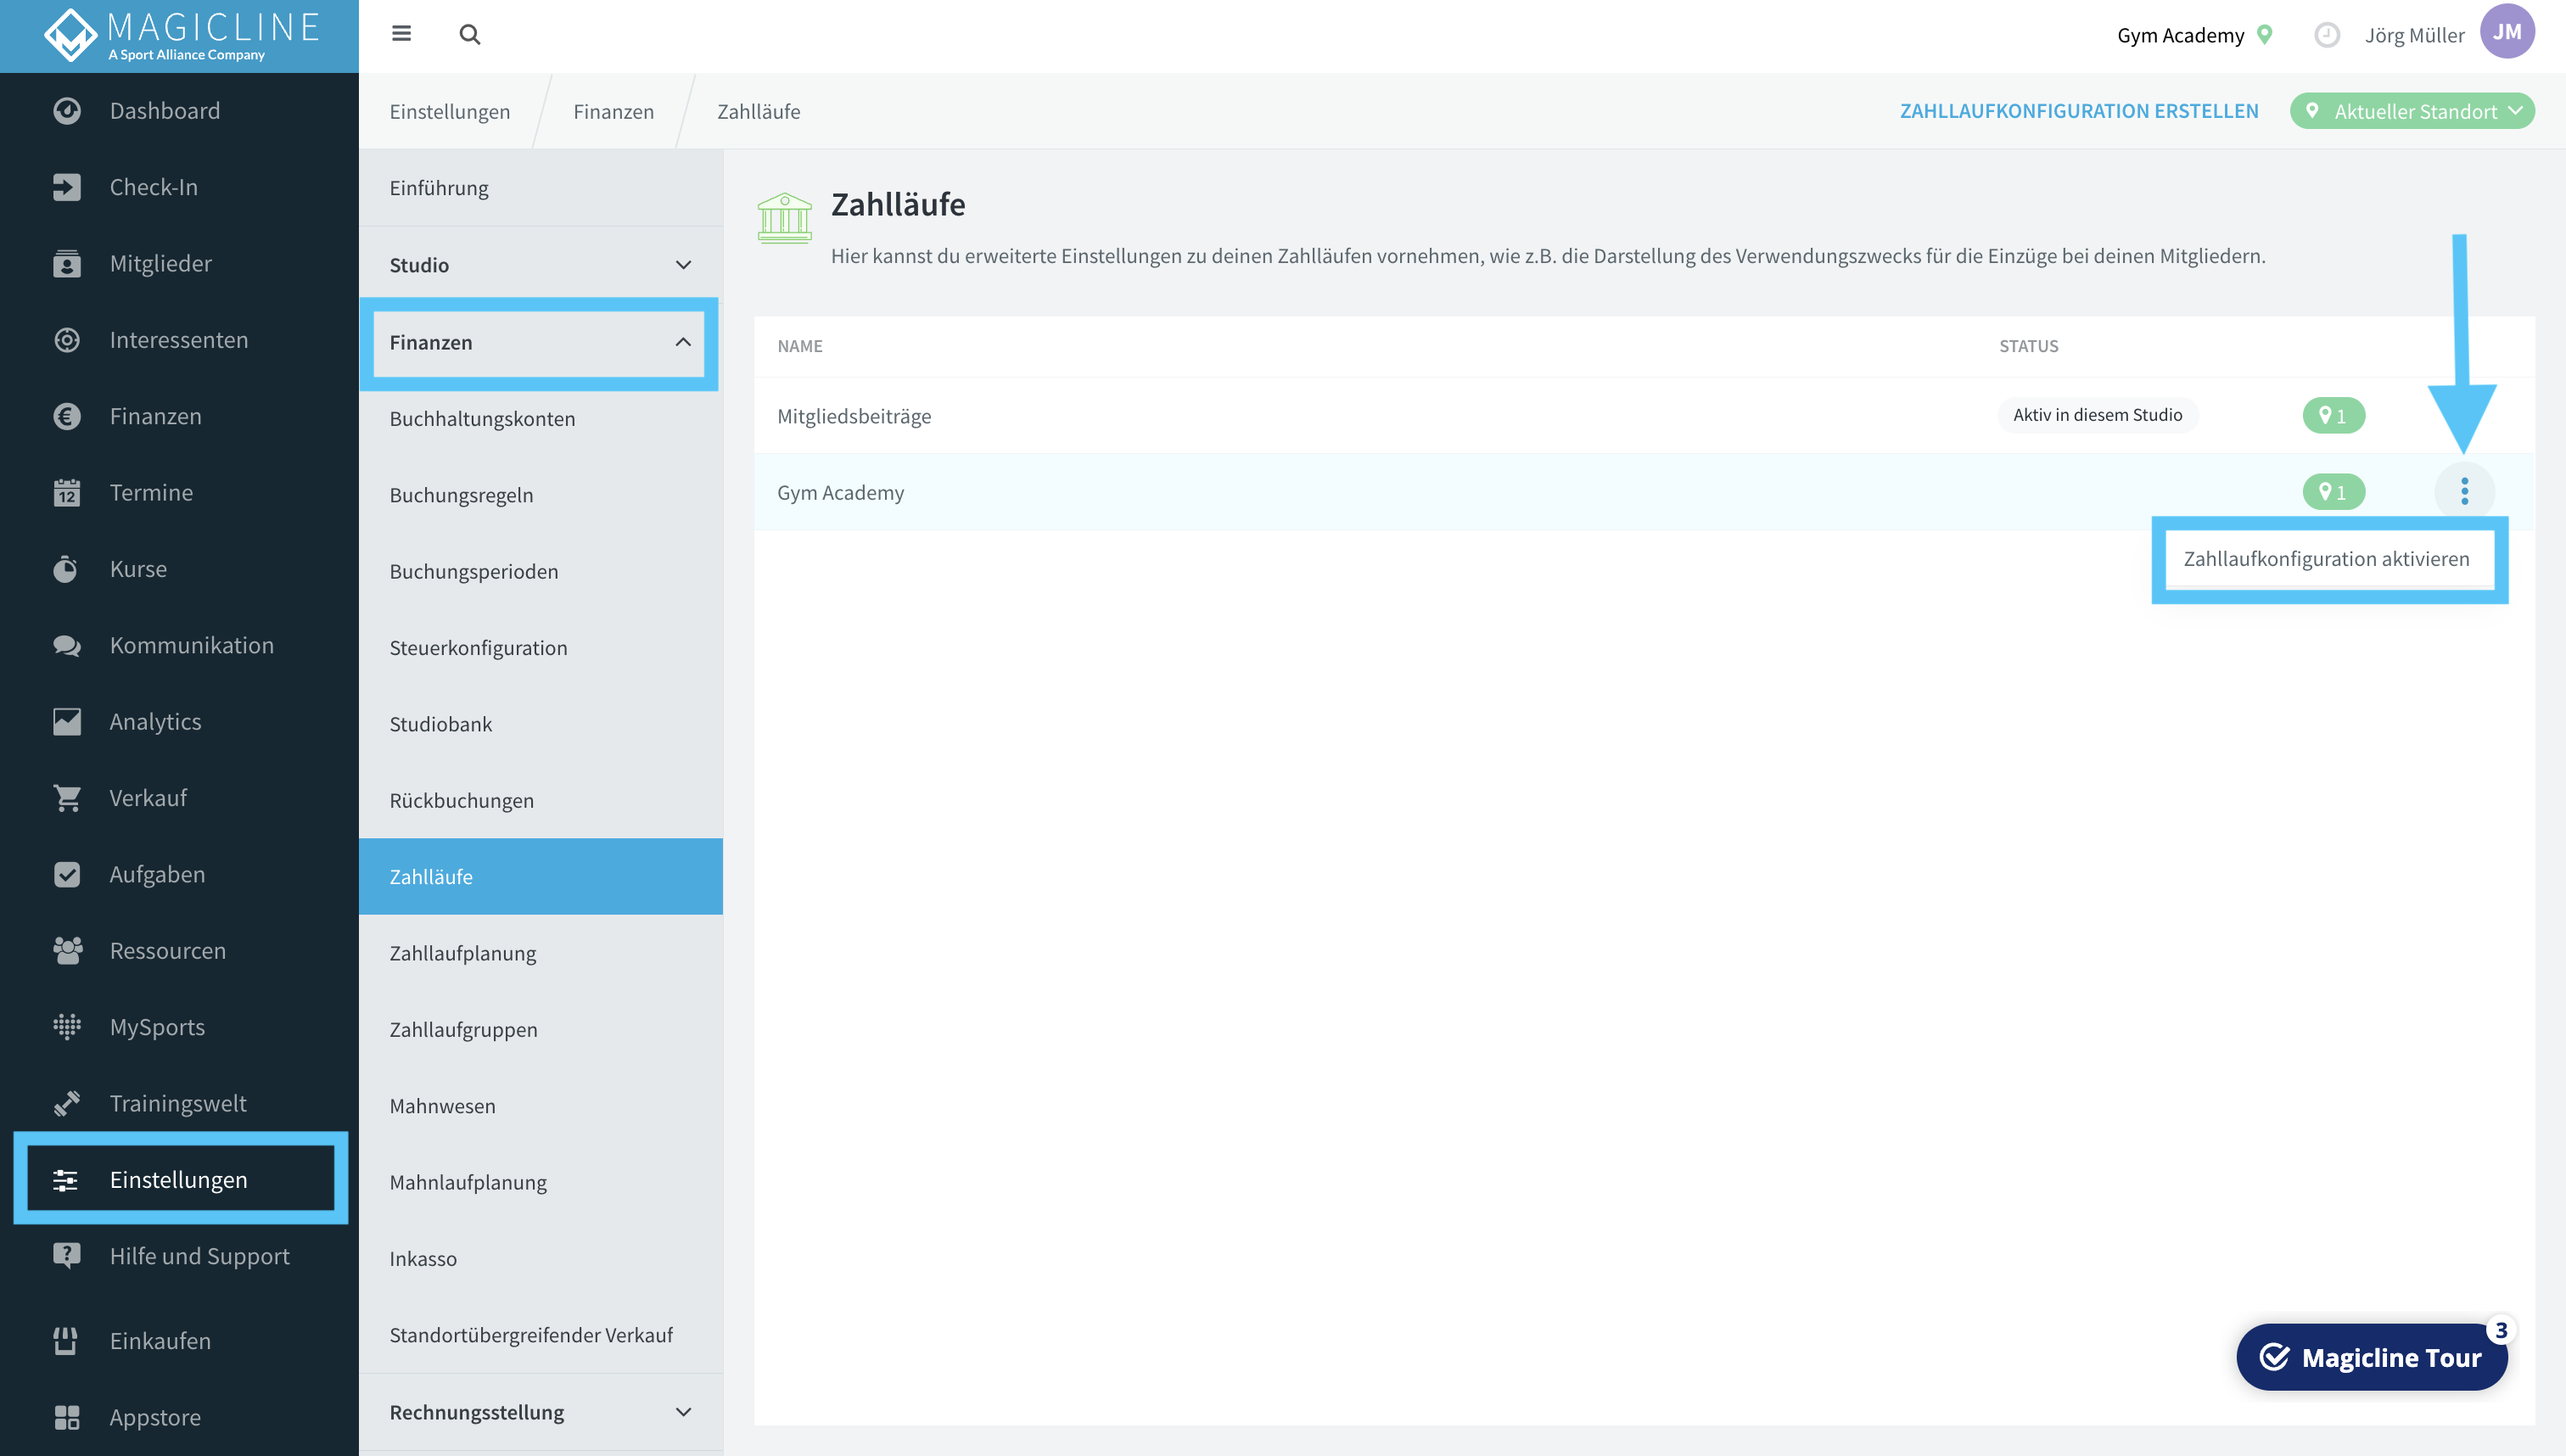Open Appstore section
The image size is (2566, 1456).
point(180,1417)
